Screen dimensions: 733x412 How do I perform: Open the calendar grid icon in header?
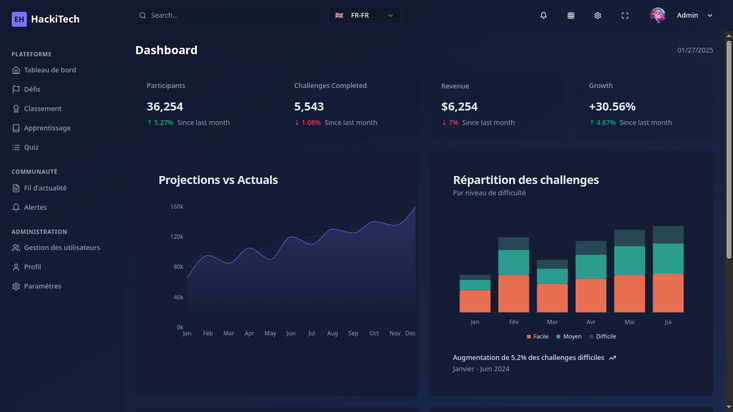click(571, 16)
